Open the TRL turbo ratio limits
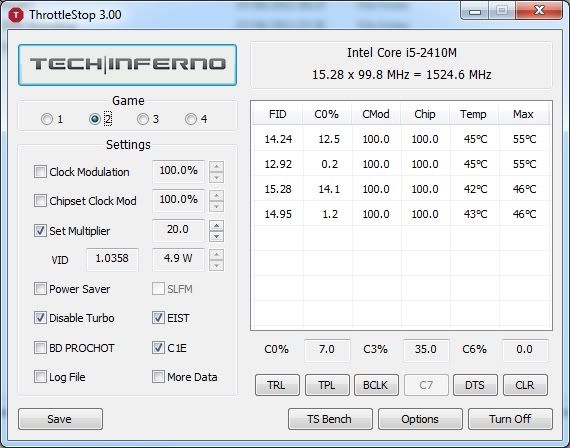 [277, 385]
